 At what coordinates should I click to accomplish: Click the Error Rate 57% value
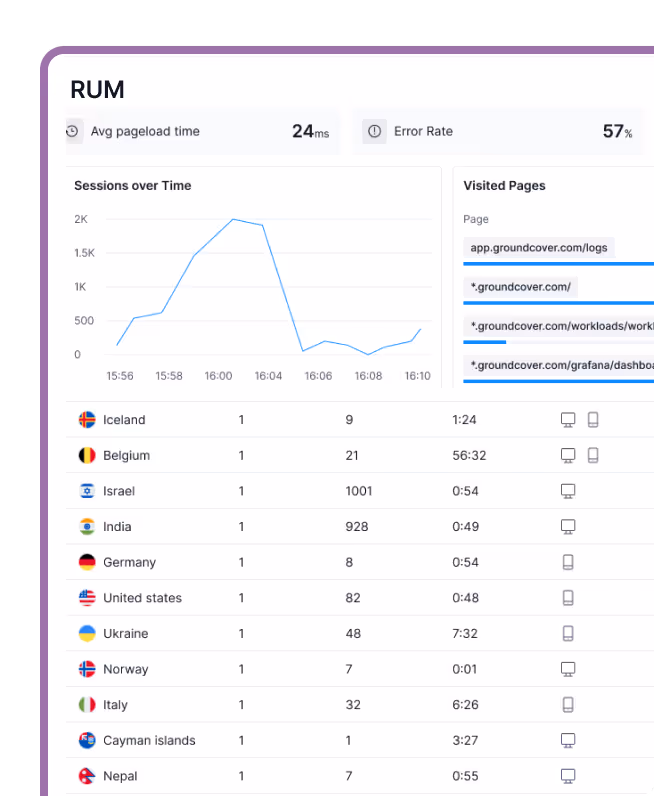point(617,131)
